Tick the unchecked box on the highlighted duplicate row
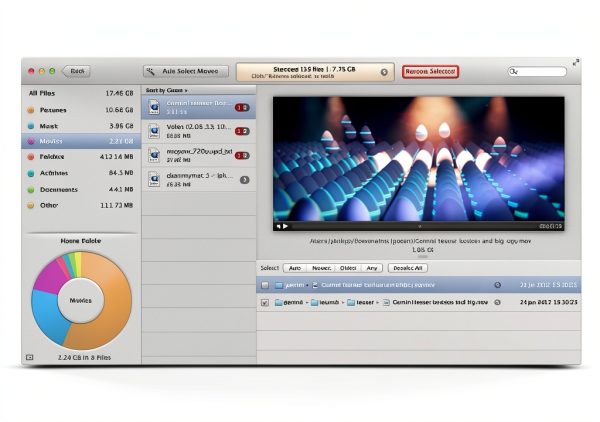 [x=264, y=285]
